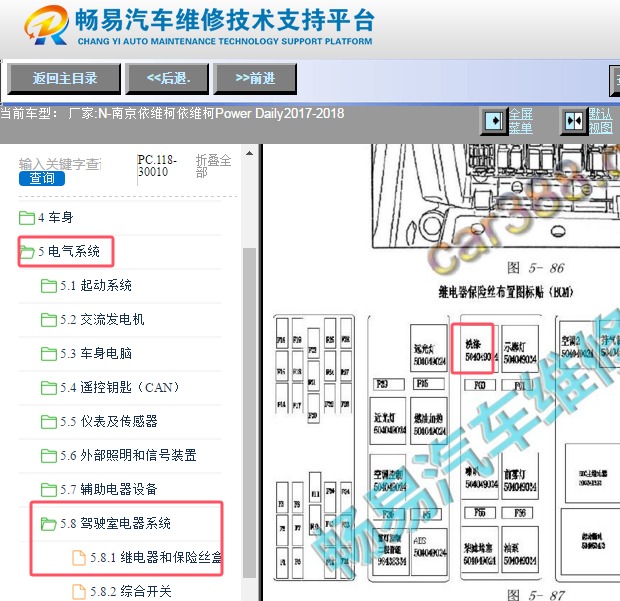
Task: Click the ABS relay box in diagram
Action: [429, 551]
